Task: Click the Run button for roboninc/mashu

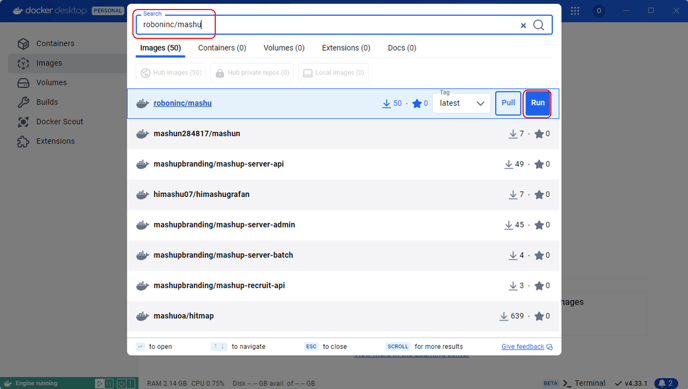Action: [x=538, y=103]
